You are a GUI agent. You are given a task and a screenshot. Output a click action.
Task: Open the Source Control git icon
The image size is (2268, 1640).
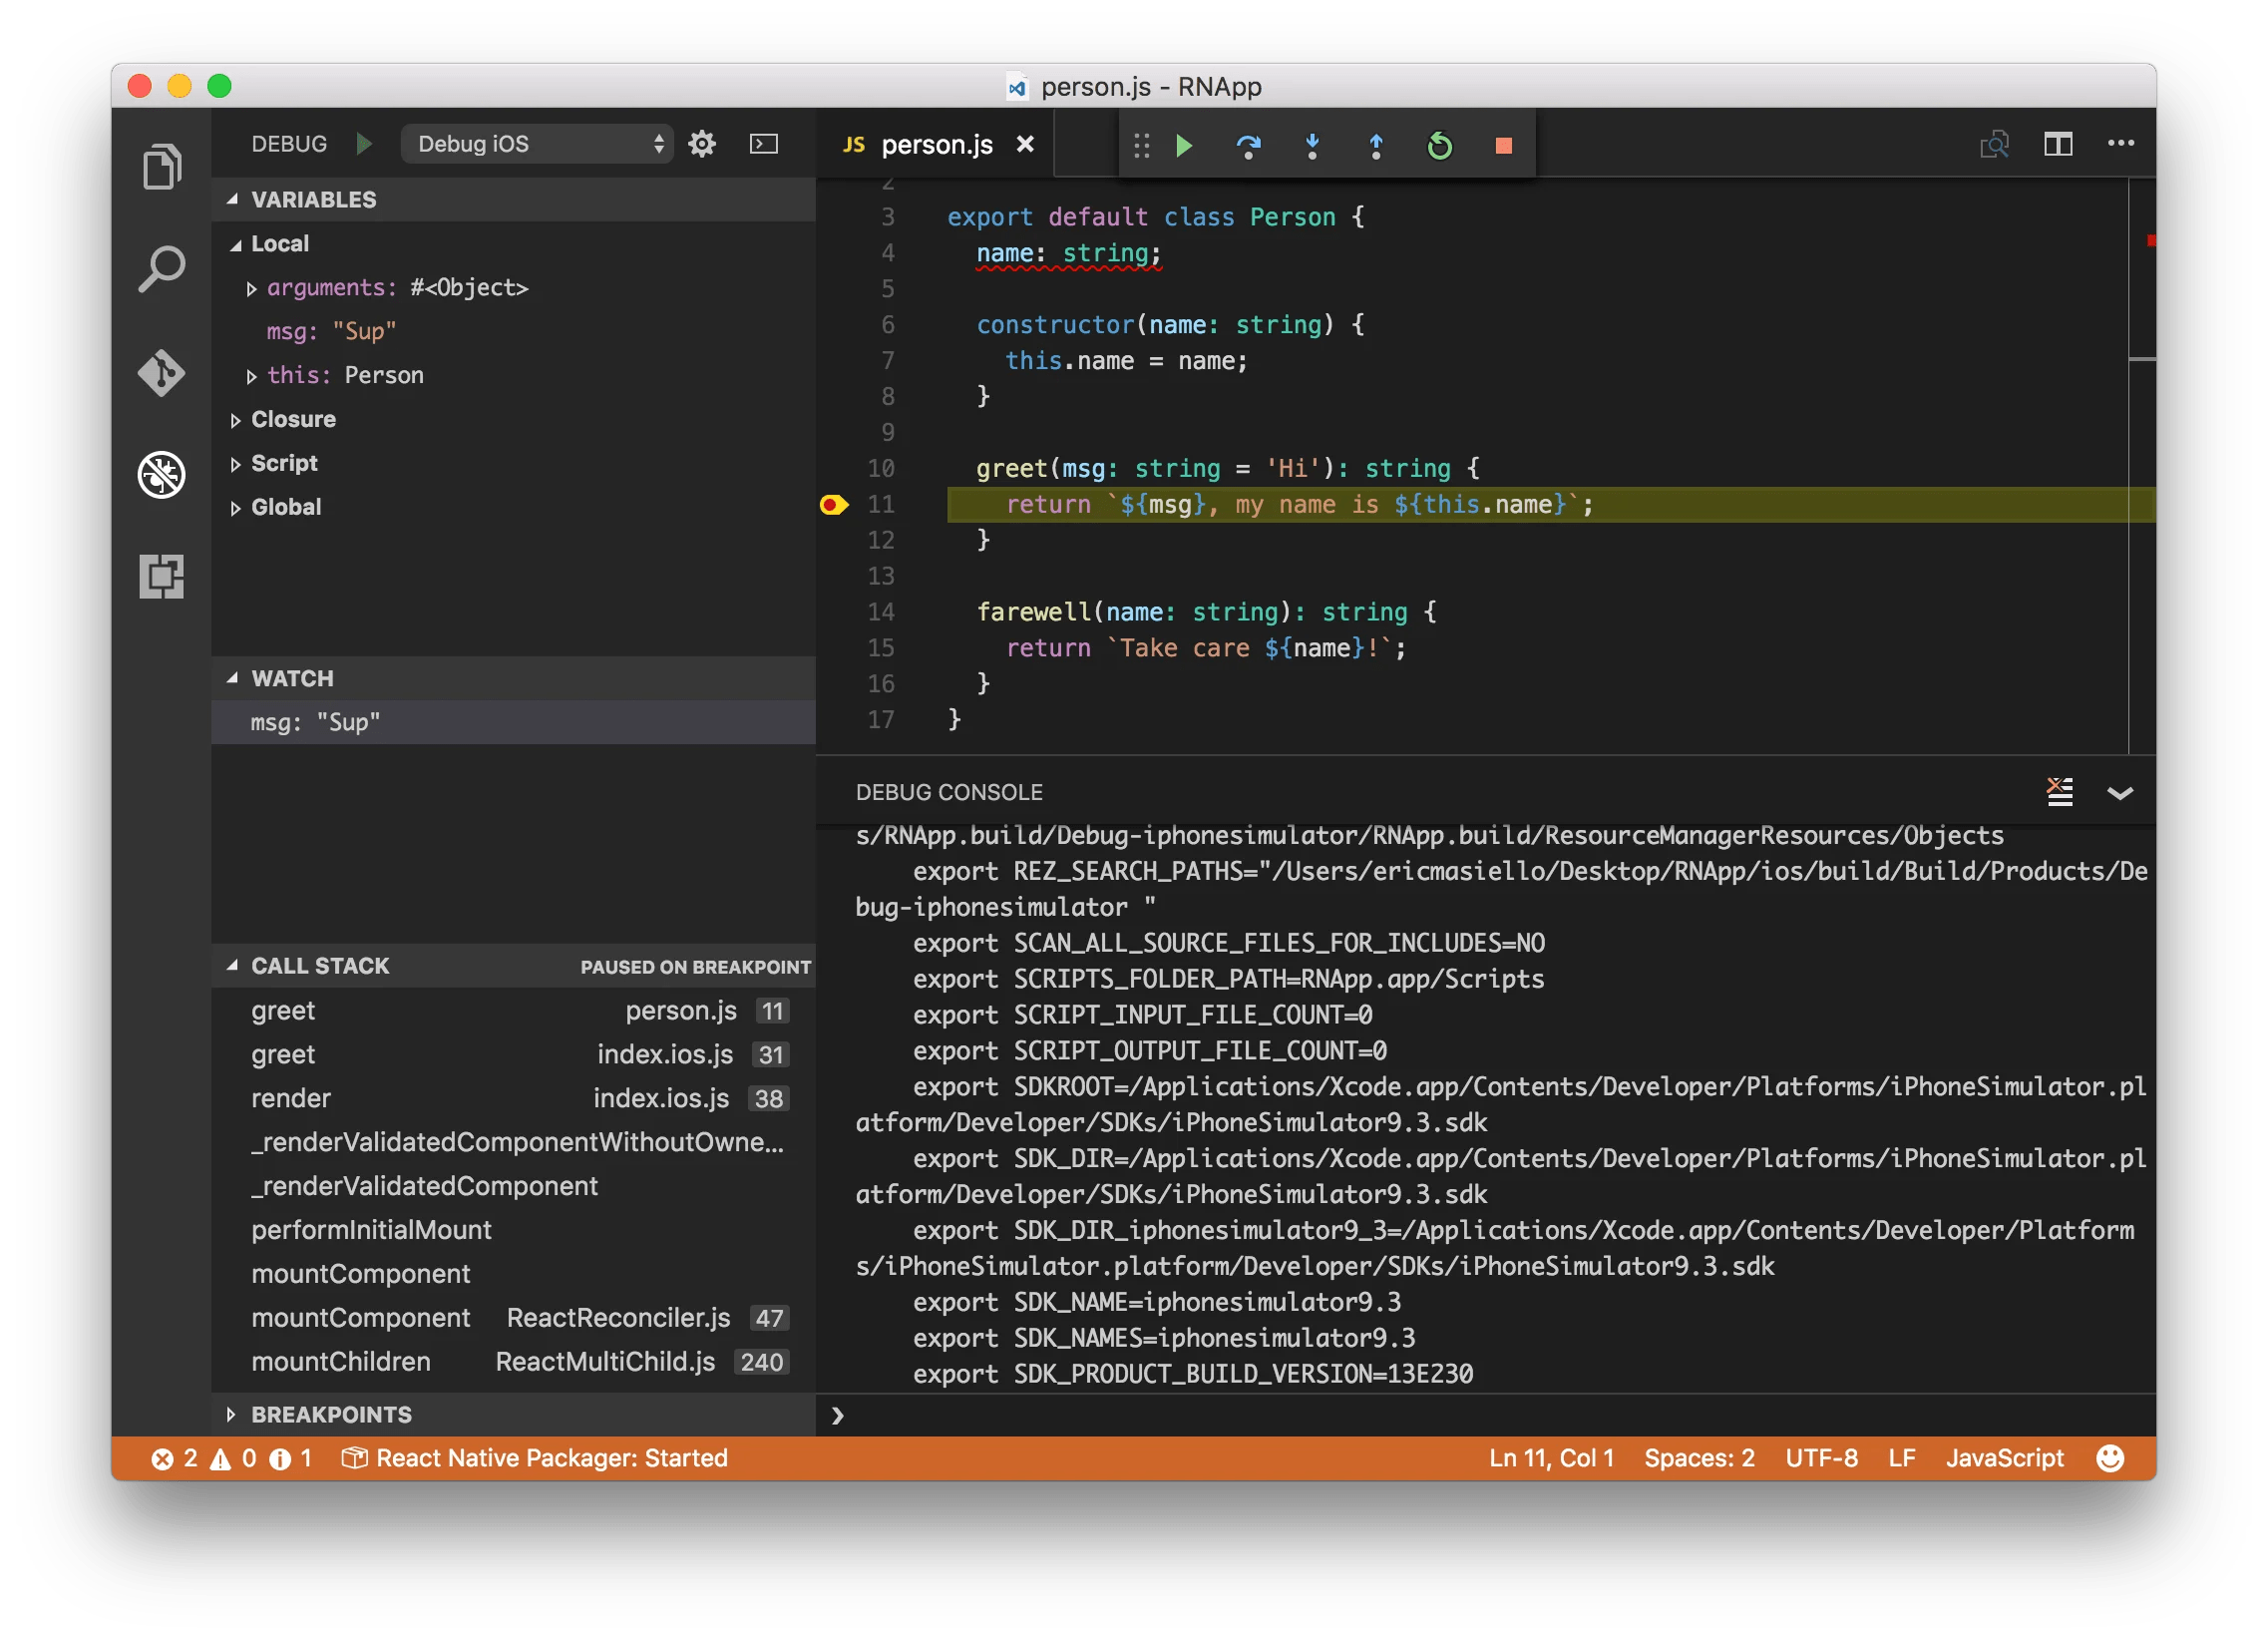click(161, 373)
